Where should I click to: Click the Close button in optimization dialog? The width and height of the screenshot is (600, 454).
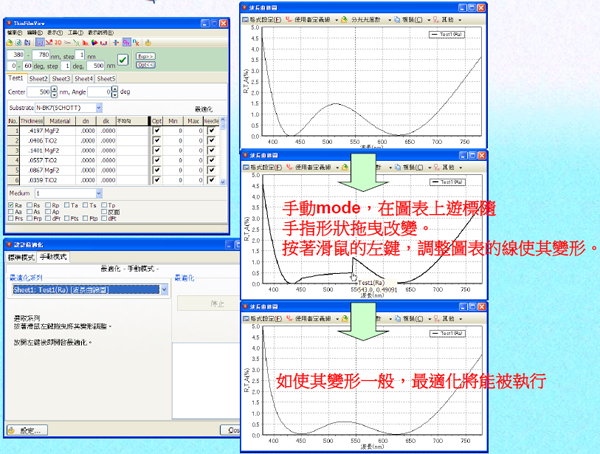[231, 430]
